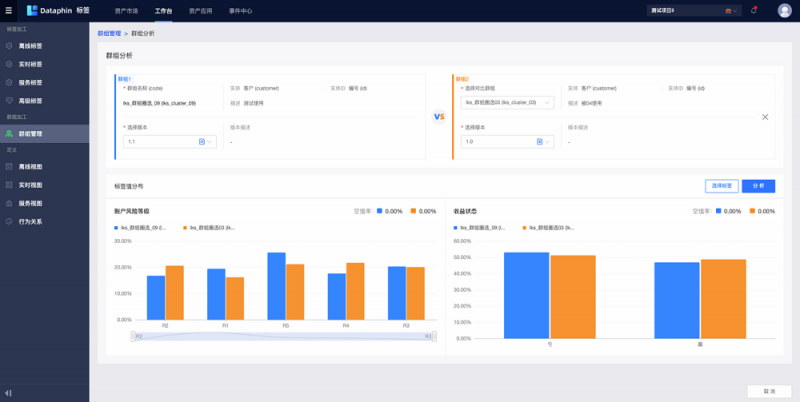Image resolution: width=800 pixels, height=402 pixels.
Task: Click the 离线标签 icon in sidebar
Action: 9,46
